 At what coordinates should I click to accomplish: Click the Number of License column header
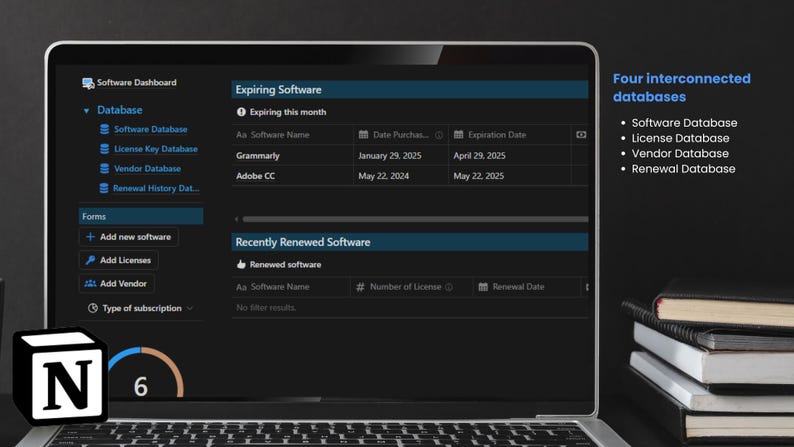point(411,287)
